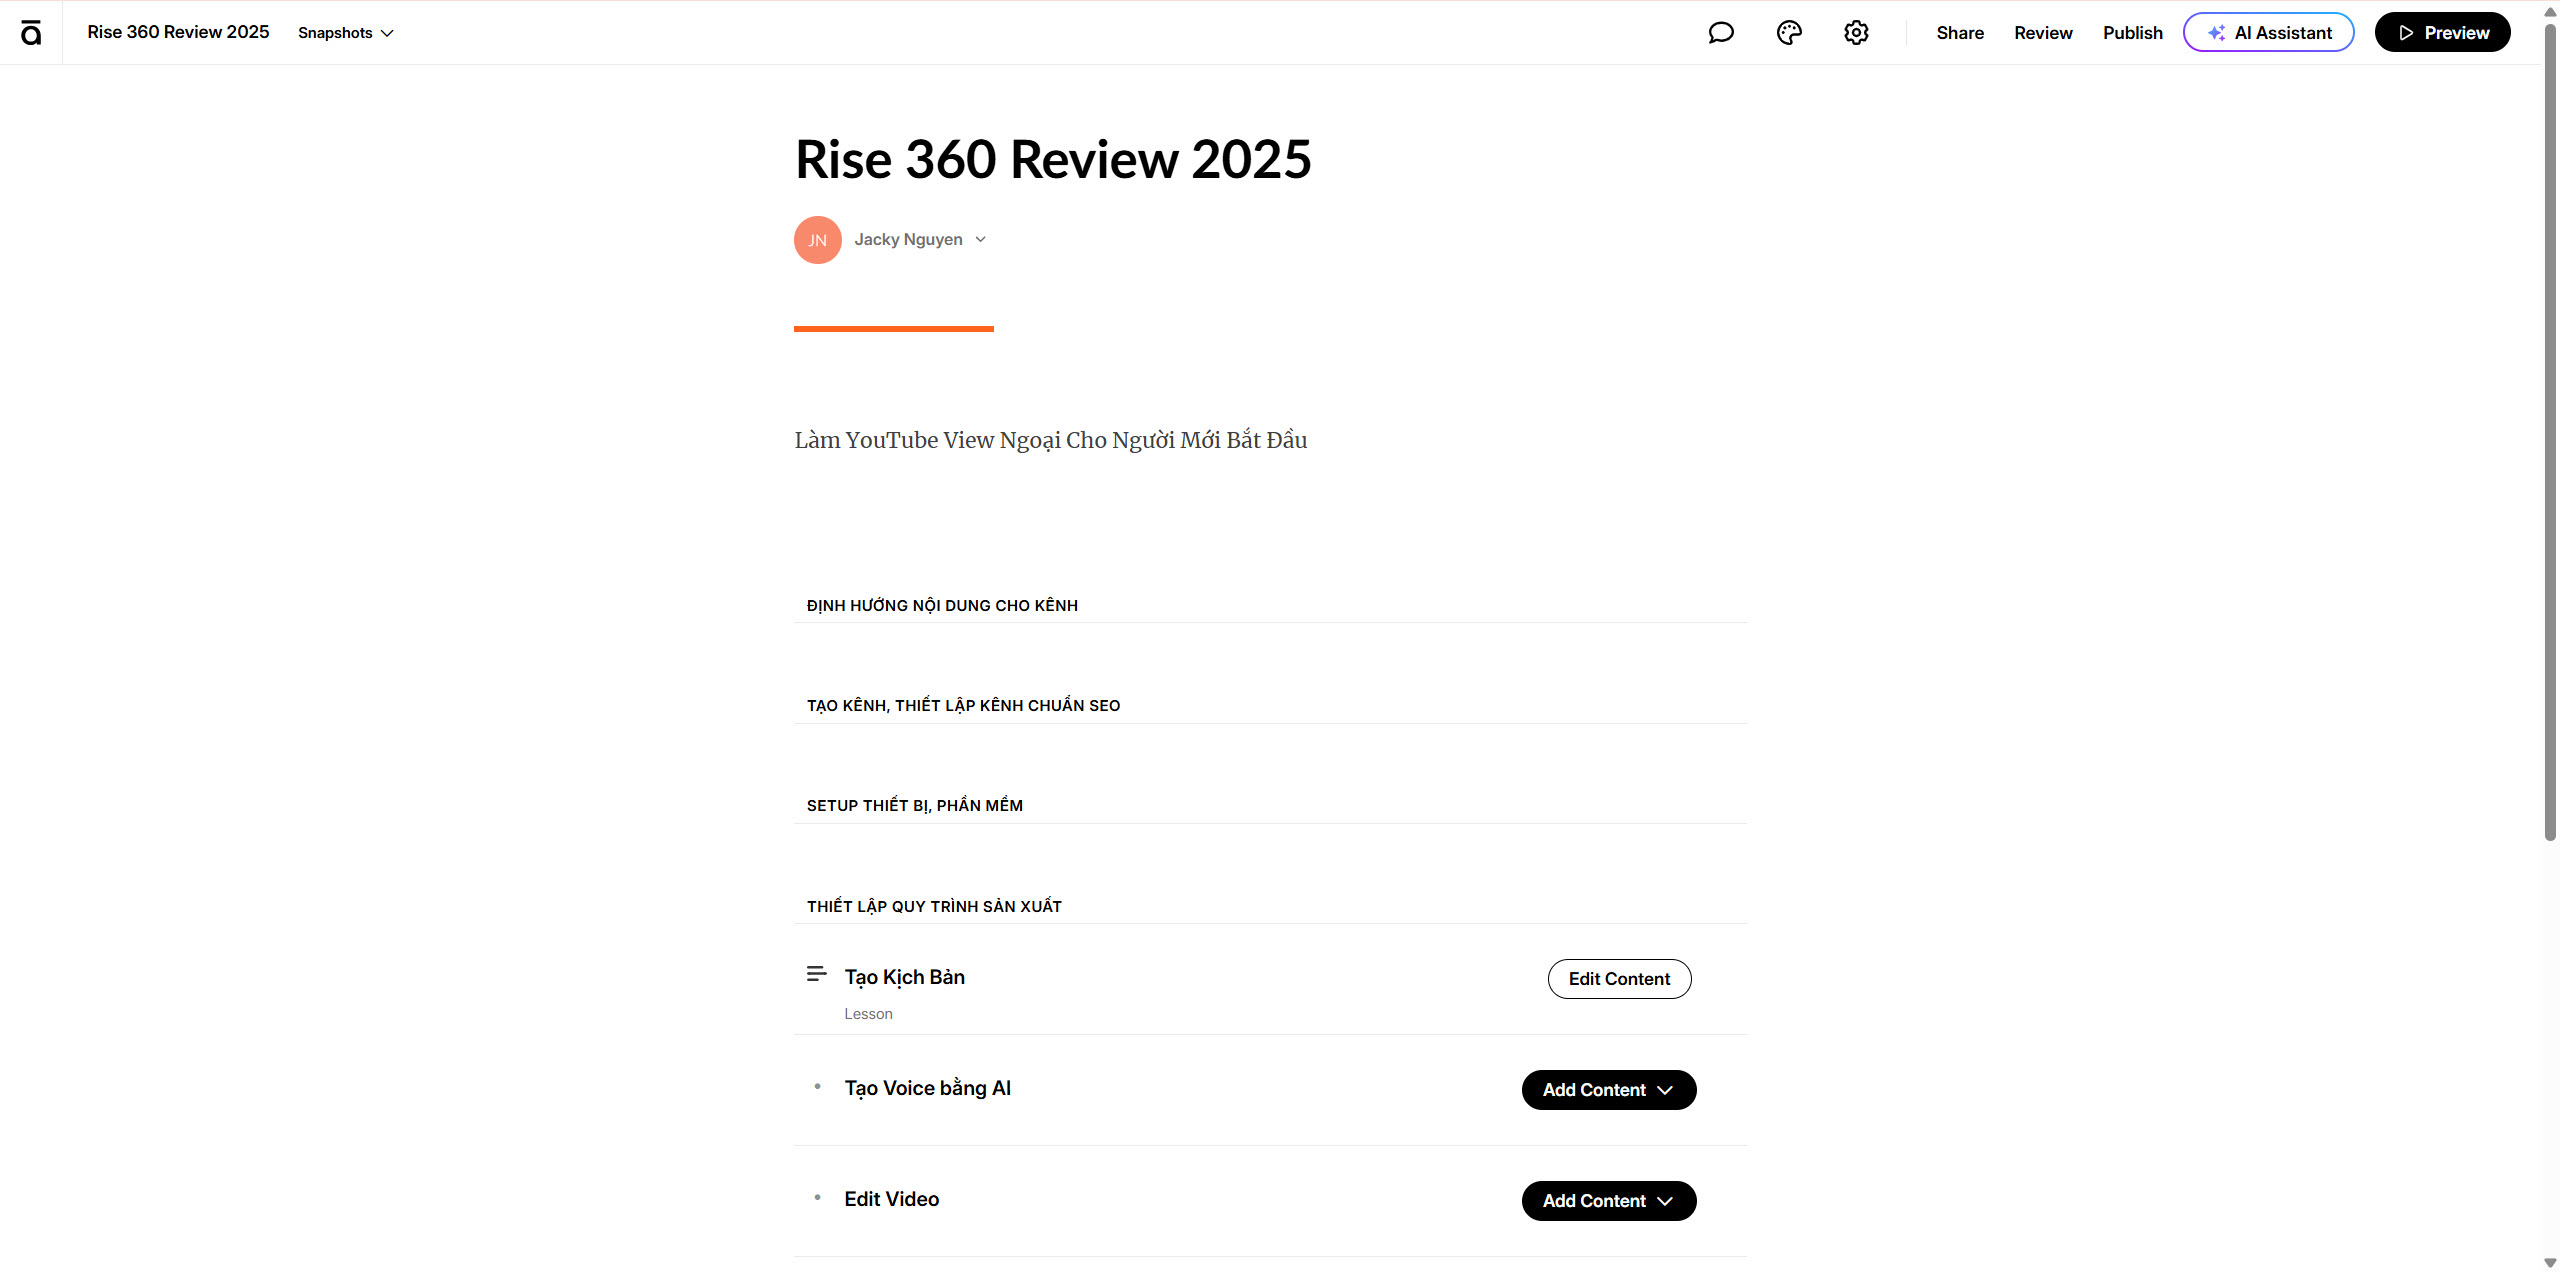
Task: Open the theme palette icon
Action: pos(1788,33)
